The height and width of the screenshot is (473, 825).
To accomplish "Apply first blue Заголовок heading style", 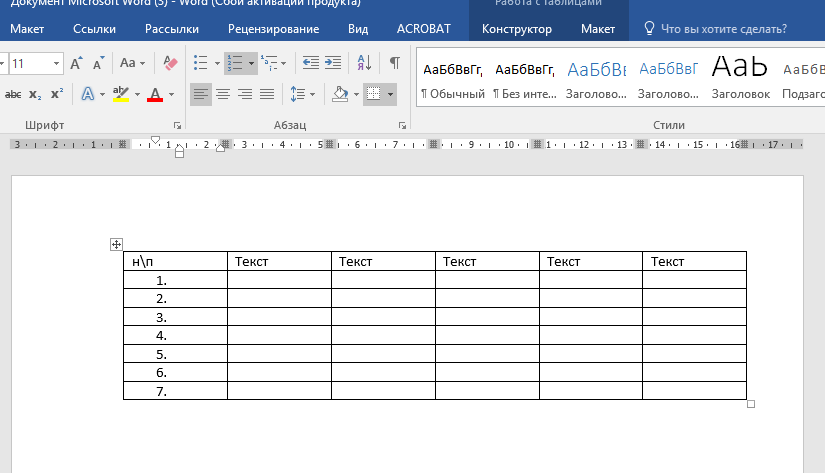I will [597, 78].
